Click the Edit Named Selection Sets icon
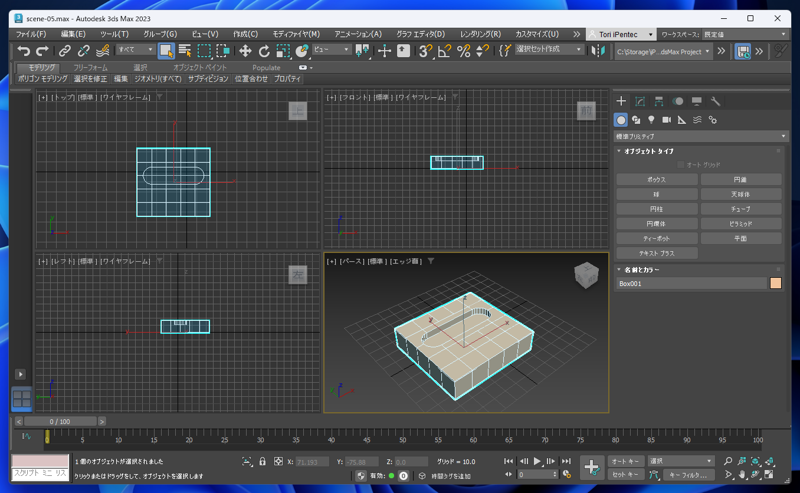This screenshot has width=800, height=493. pyautogui.click(x=504, y=51)
